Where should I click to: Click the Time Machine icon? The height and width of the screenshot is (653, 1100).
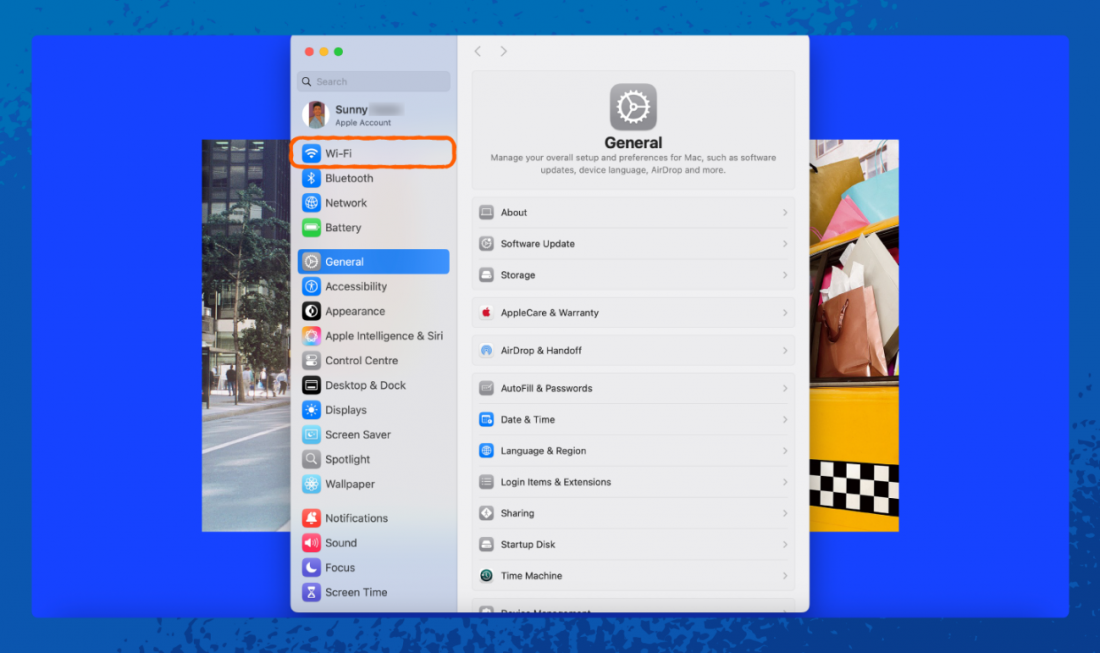[x=486, y=576]
